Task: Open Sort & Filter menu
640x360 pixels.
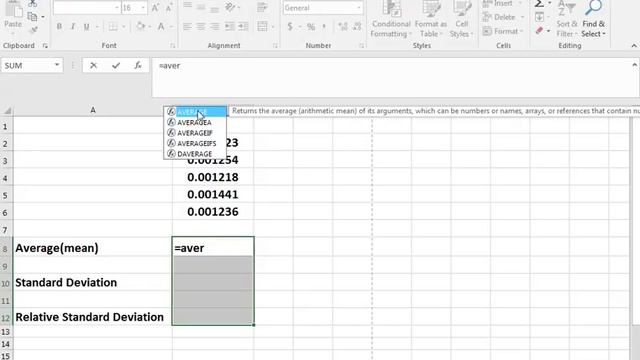Action: pos(567,19)
